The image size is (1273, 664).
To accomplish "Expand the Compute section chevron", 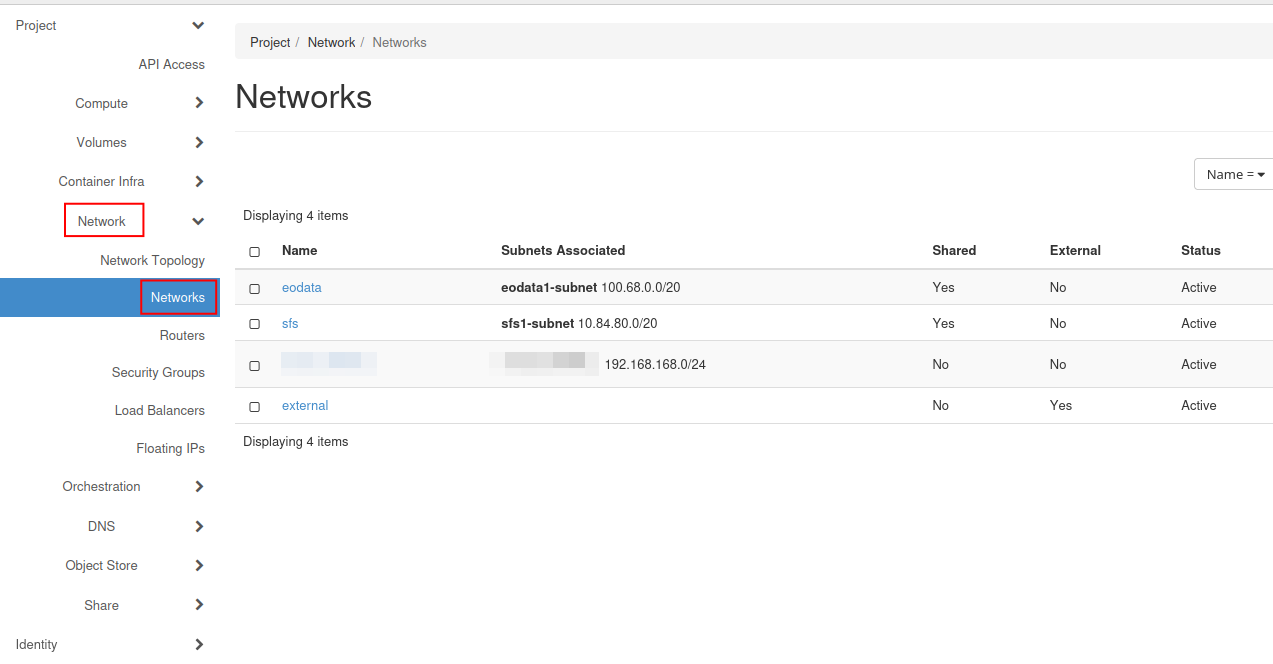I will pos(199,103).
